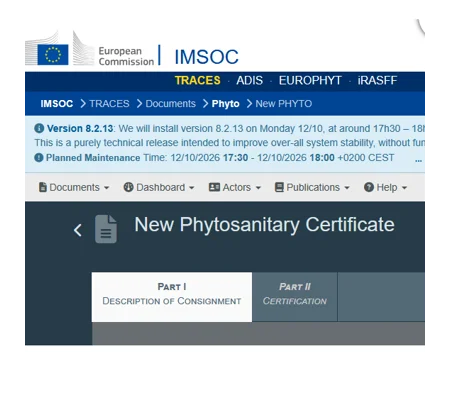Click the European Commission text logo
This screenshot has height=400, width=450.
[x=126, y=56]
